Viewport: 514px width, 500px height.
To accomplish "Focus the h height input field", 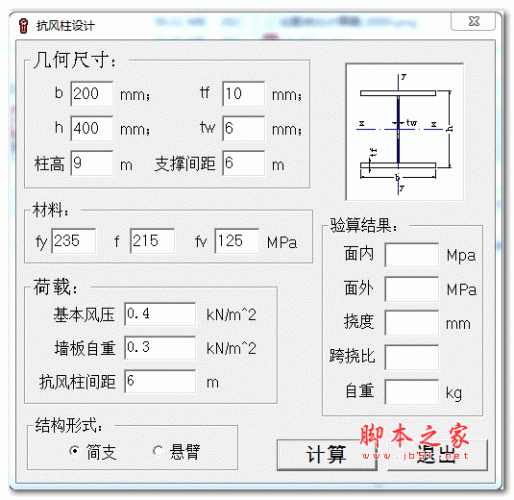I will pos(92,128).
